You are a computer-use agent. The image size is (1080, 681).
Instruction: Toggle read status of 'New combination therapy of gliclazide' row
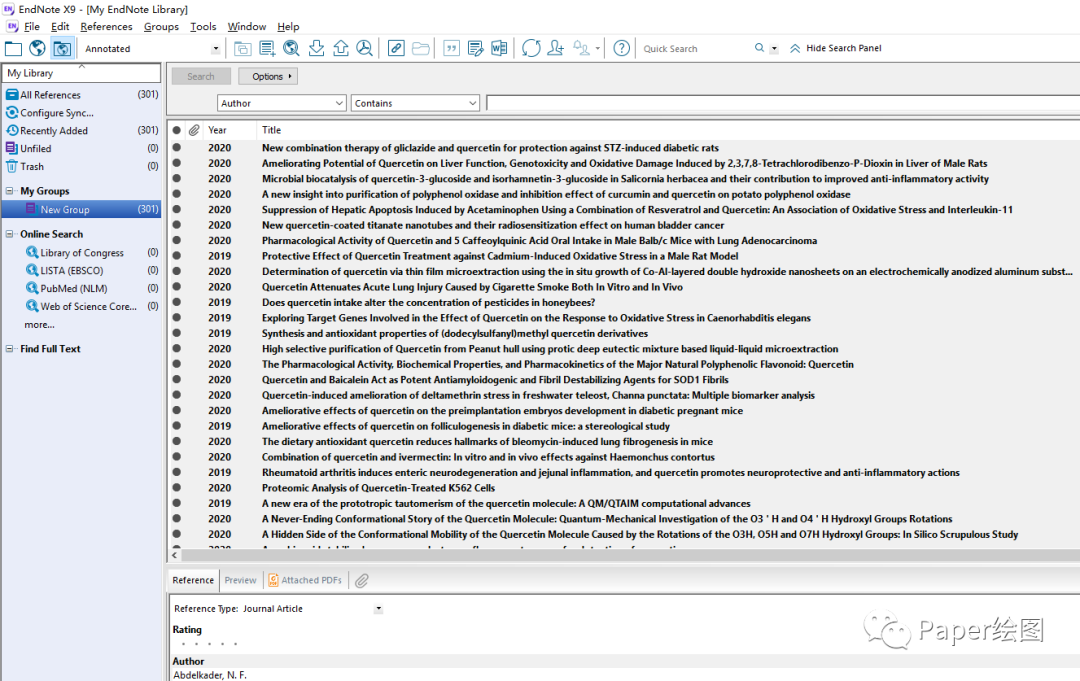pos(177,147)
